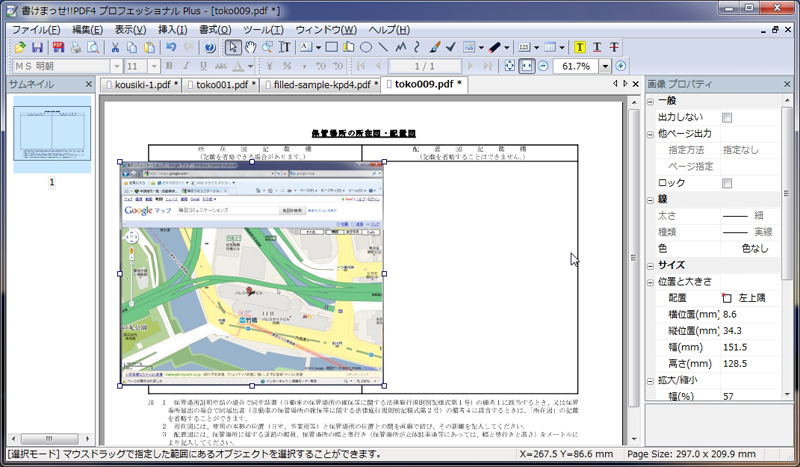Image resolution: width=800 pixels, height=467 pixels.
Task: Select the text box insert tool
Action: pos(306,47)
